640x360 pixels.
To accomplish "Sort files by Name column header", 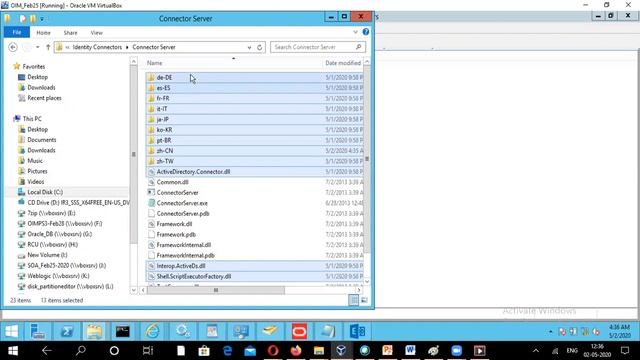I will pyautogui.click(x=155, y=63).
